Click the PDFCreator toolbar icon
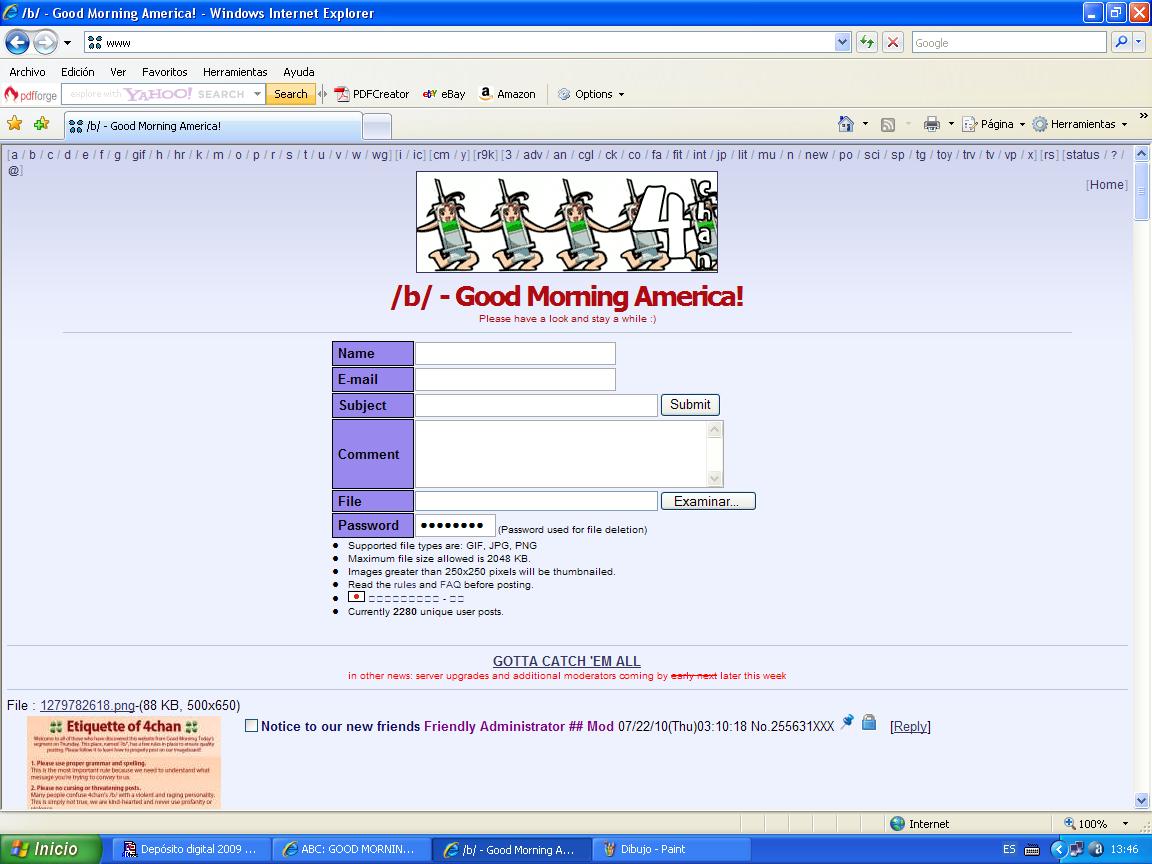 (x=372, y=94)
